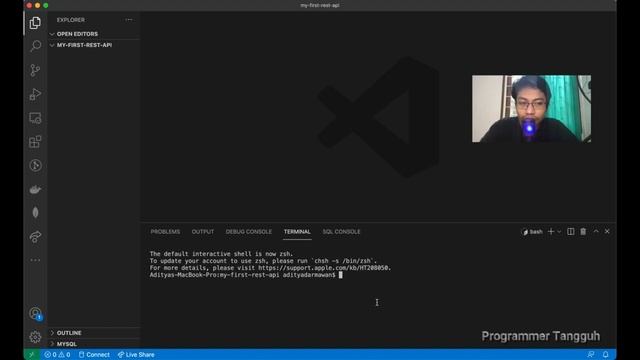Open the Live Share arrow icon in activity bar
The image size is (640, 360).
35,237
